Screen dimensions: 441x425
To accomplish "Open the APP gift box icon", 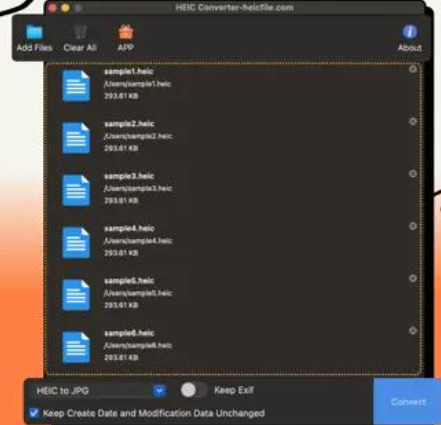I will (x=126, y=32).
